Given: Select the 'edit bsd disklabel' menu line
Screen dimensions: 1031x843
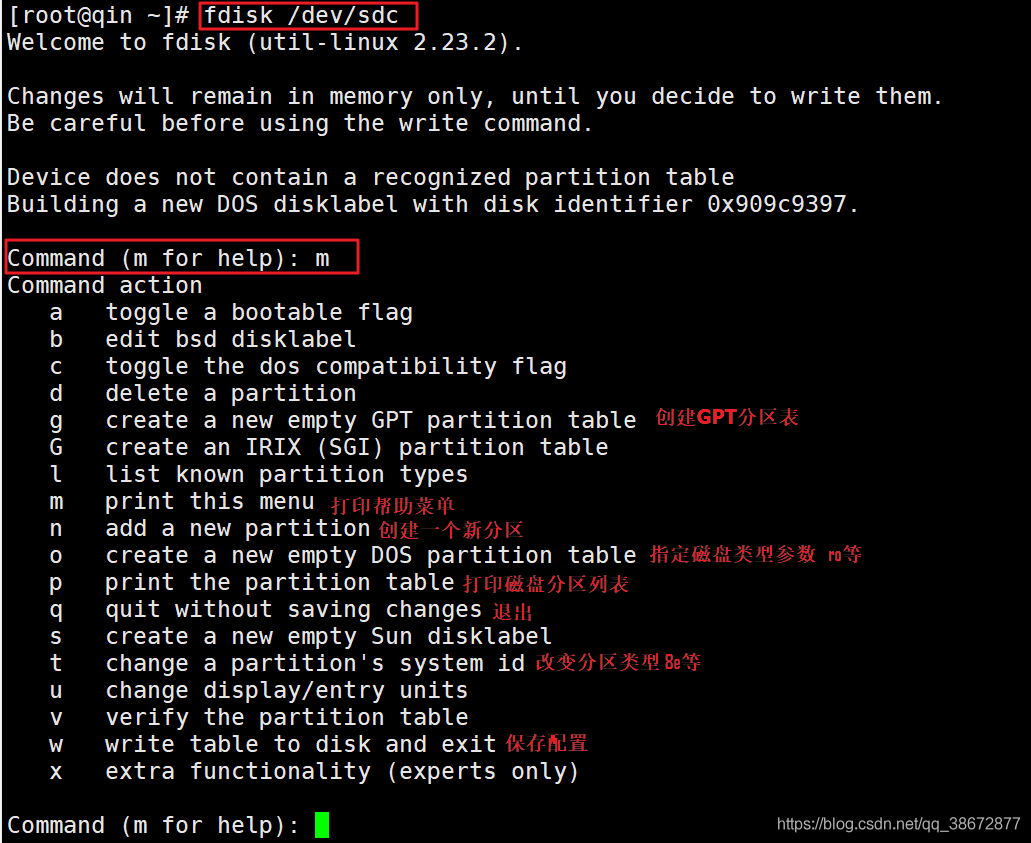Looking at the screenshot, I should 231,340.
